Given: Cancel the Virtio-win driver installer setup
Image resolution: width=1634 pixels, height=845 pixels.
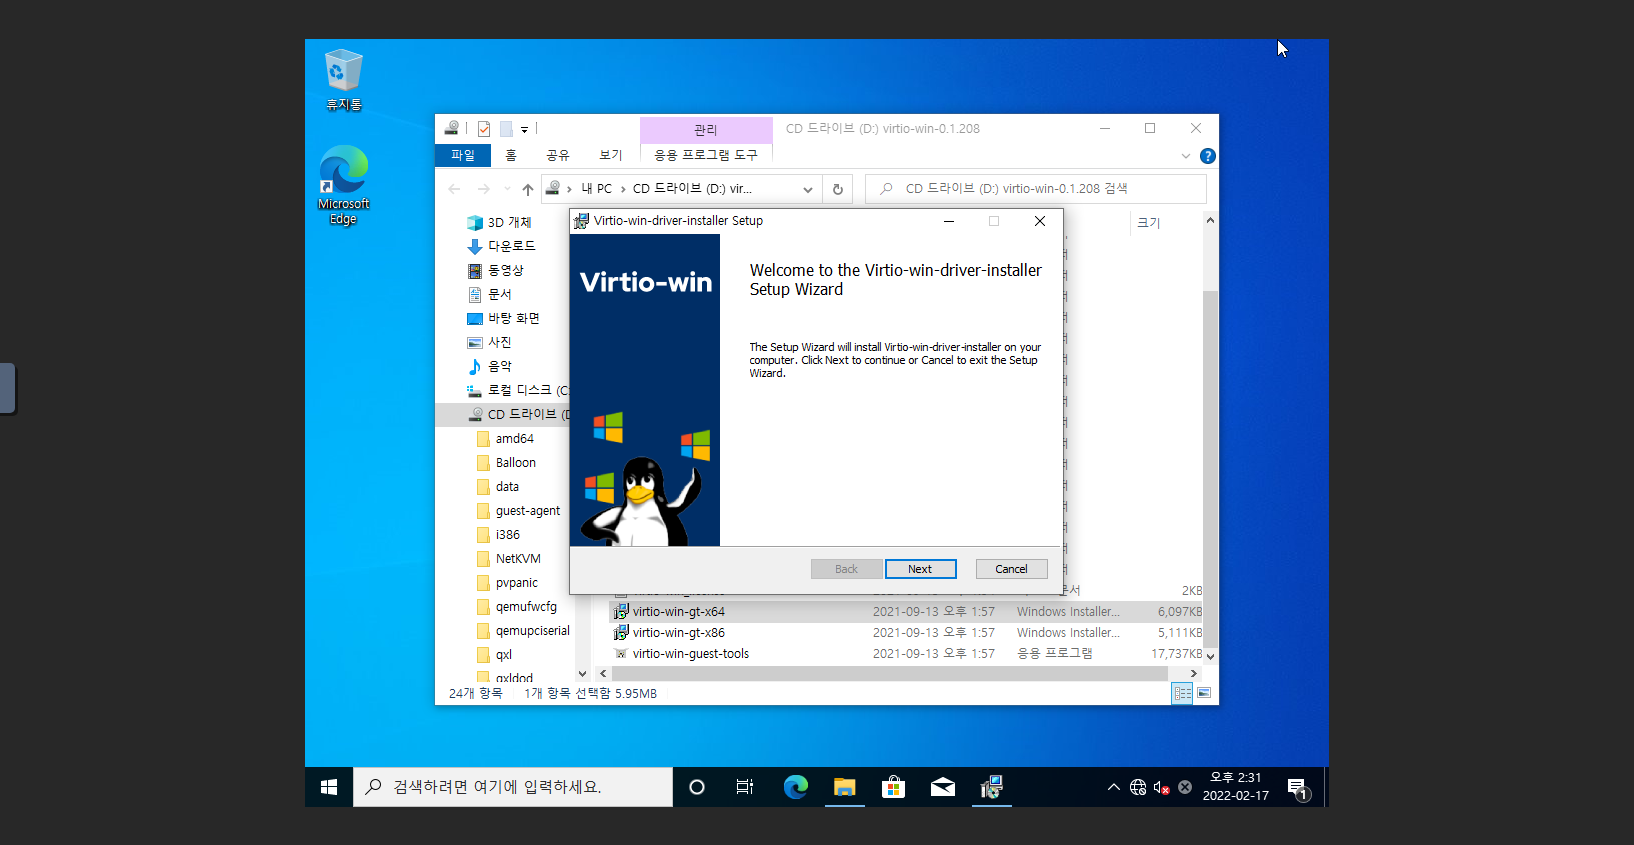Looking at the screenshot, I should (x=1011, y=569).
